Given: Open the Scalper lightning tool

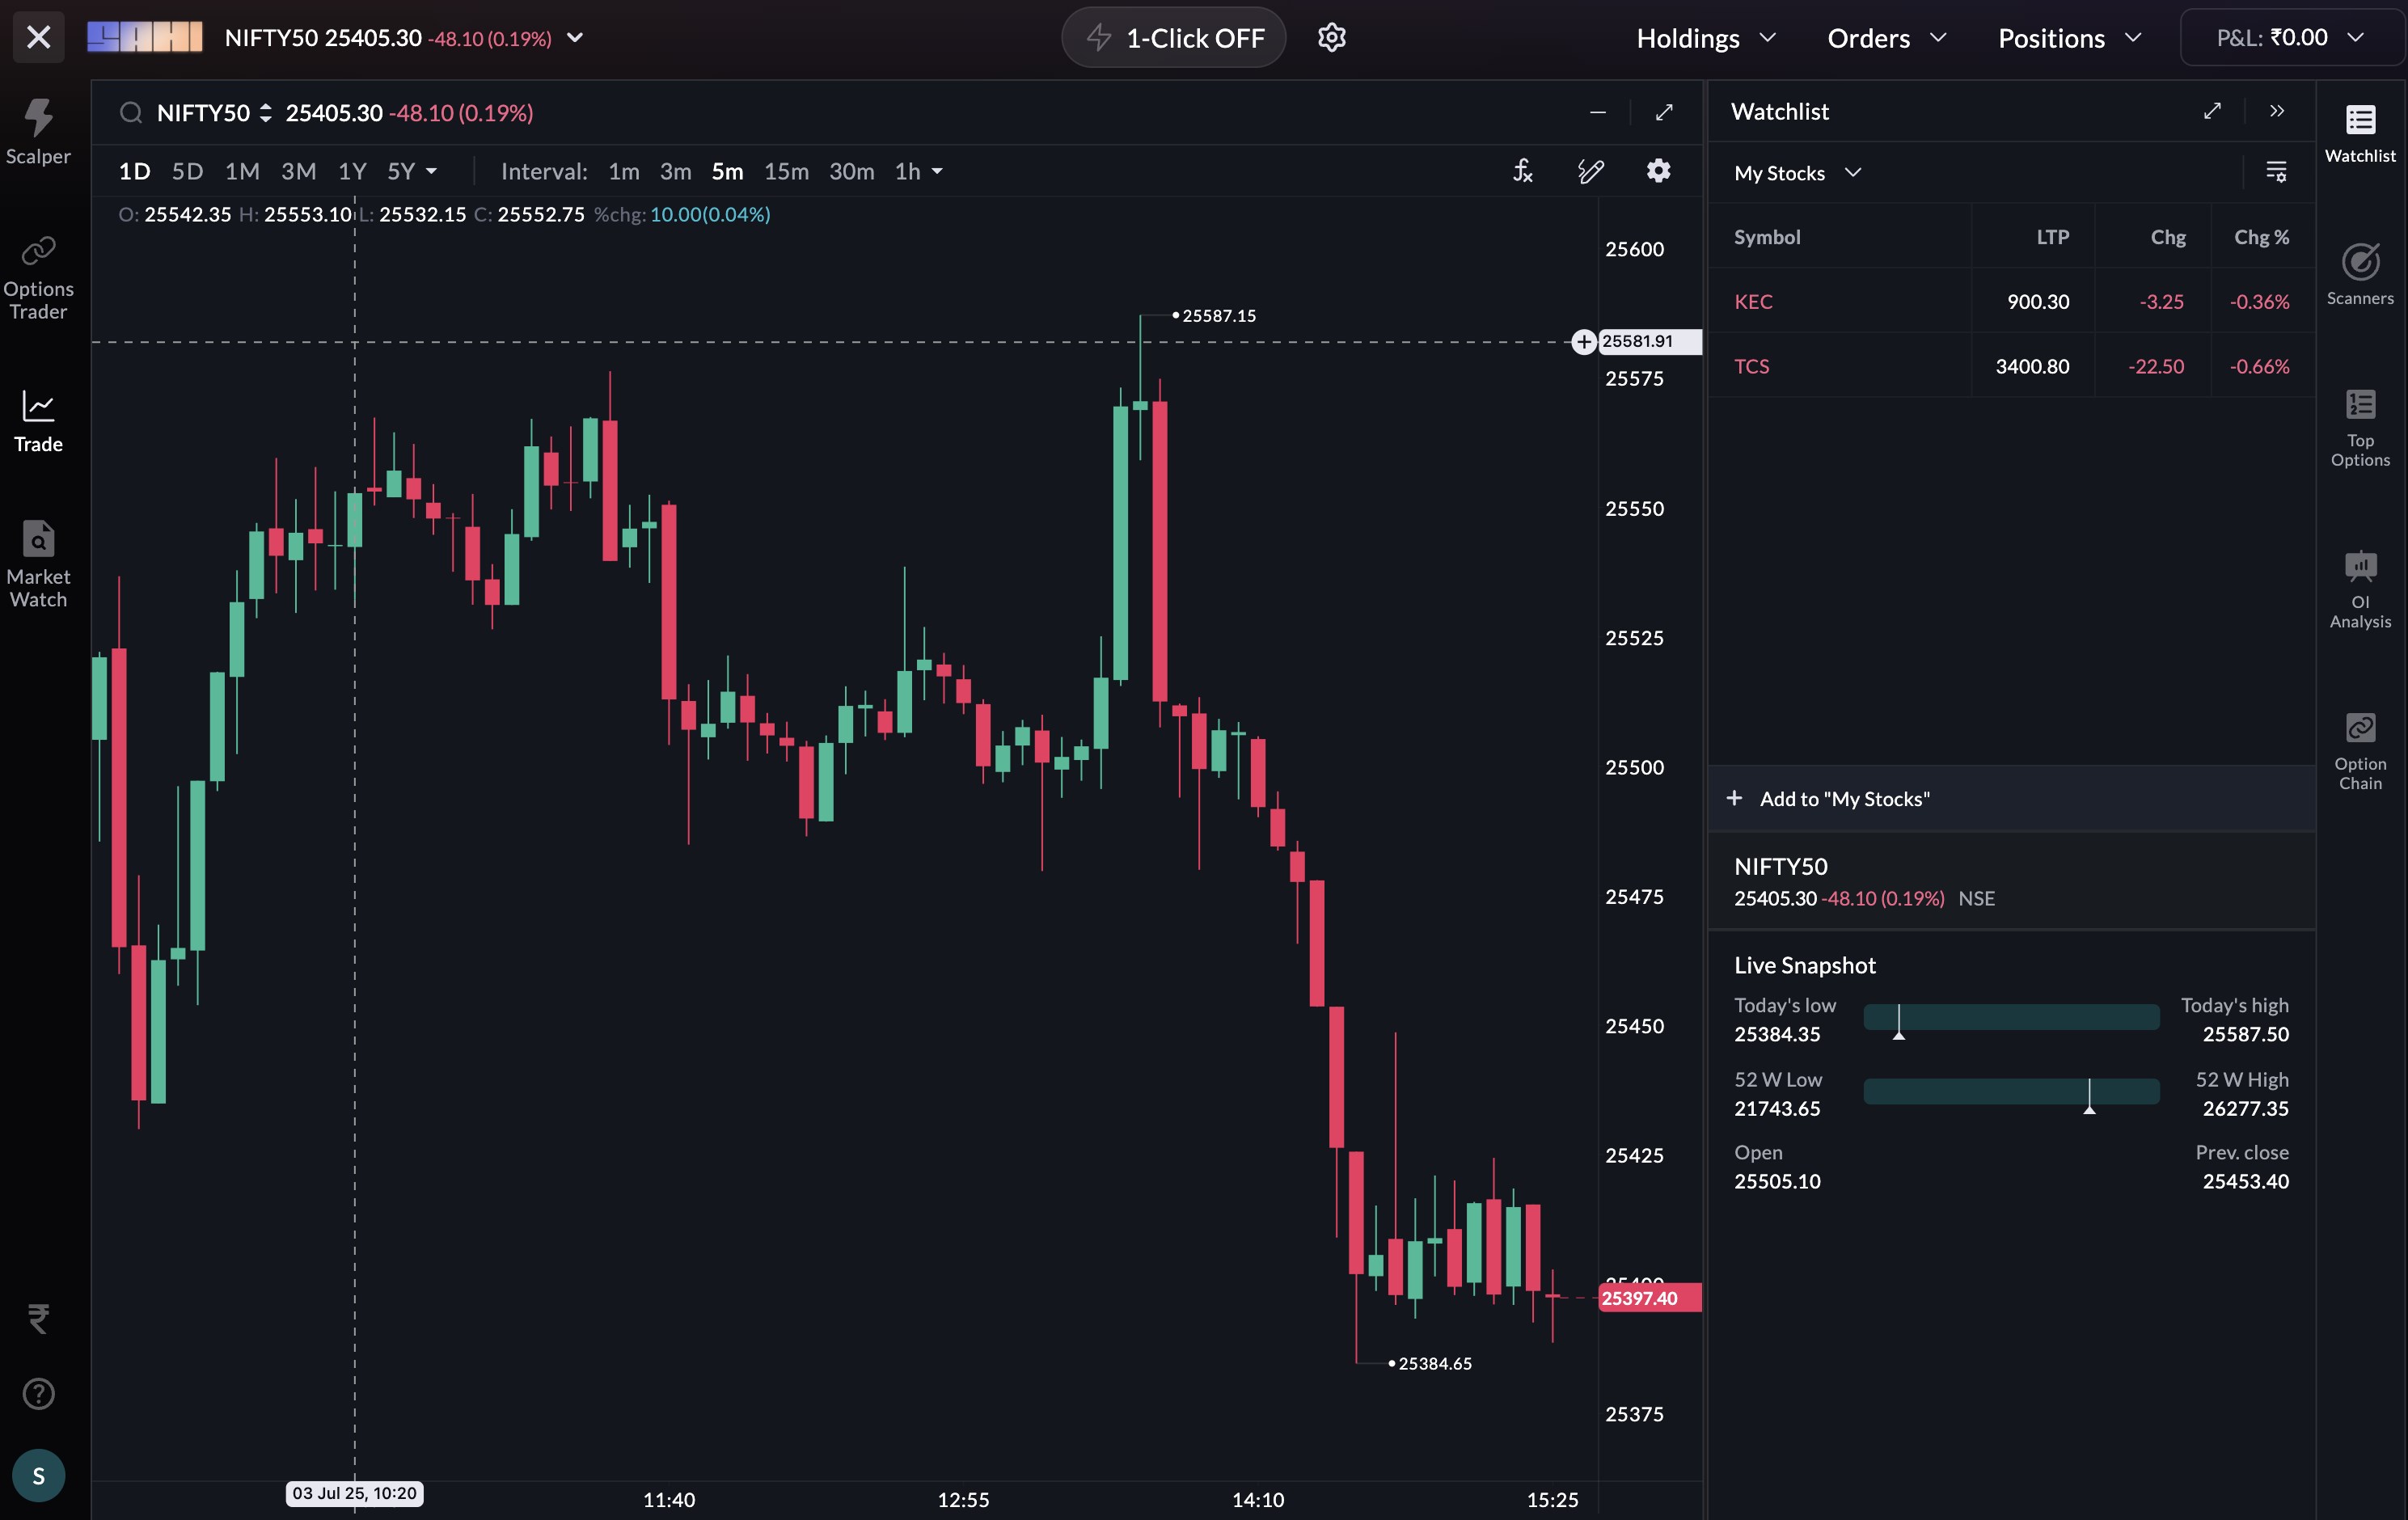Looking at the screenshot, I should [38, 131].
